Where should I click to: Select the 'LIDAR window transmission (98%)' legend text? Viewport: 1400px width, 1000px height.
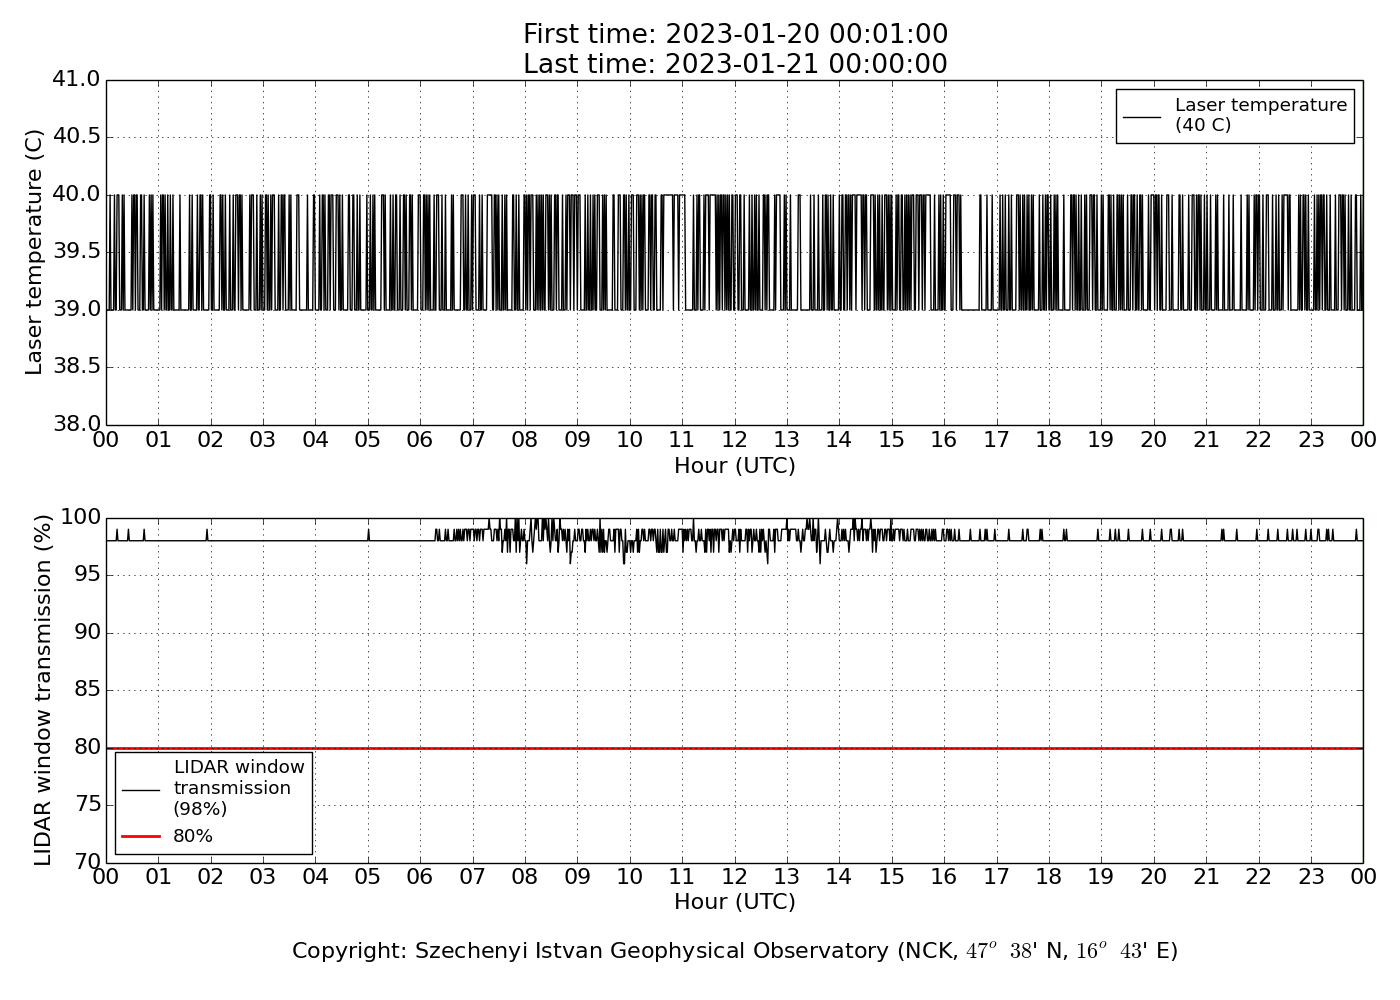pyautogui.click(x=238, y=788)
